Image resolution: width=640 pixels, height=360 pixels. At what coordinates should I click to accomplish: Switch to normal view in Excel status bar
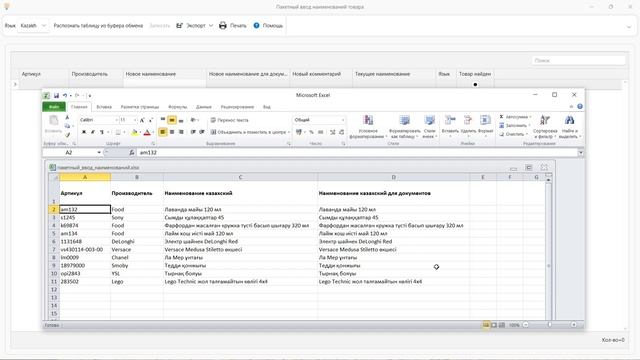tap(486, 325)
